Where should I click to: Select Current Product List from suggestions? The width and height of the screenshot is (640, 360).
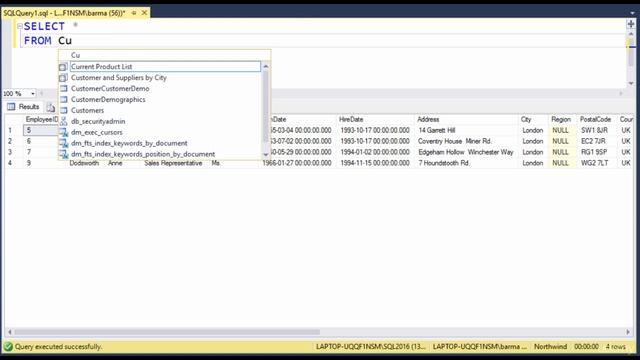pos(165,67)
